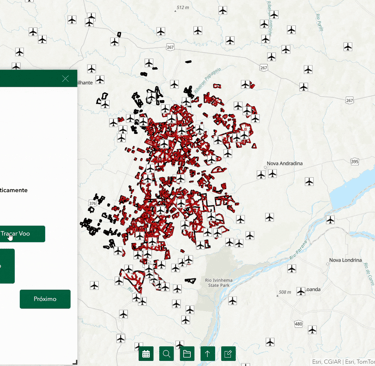Open the folder tool in bottom toolbar

tap(187, 354)
